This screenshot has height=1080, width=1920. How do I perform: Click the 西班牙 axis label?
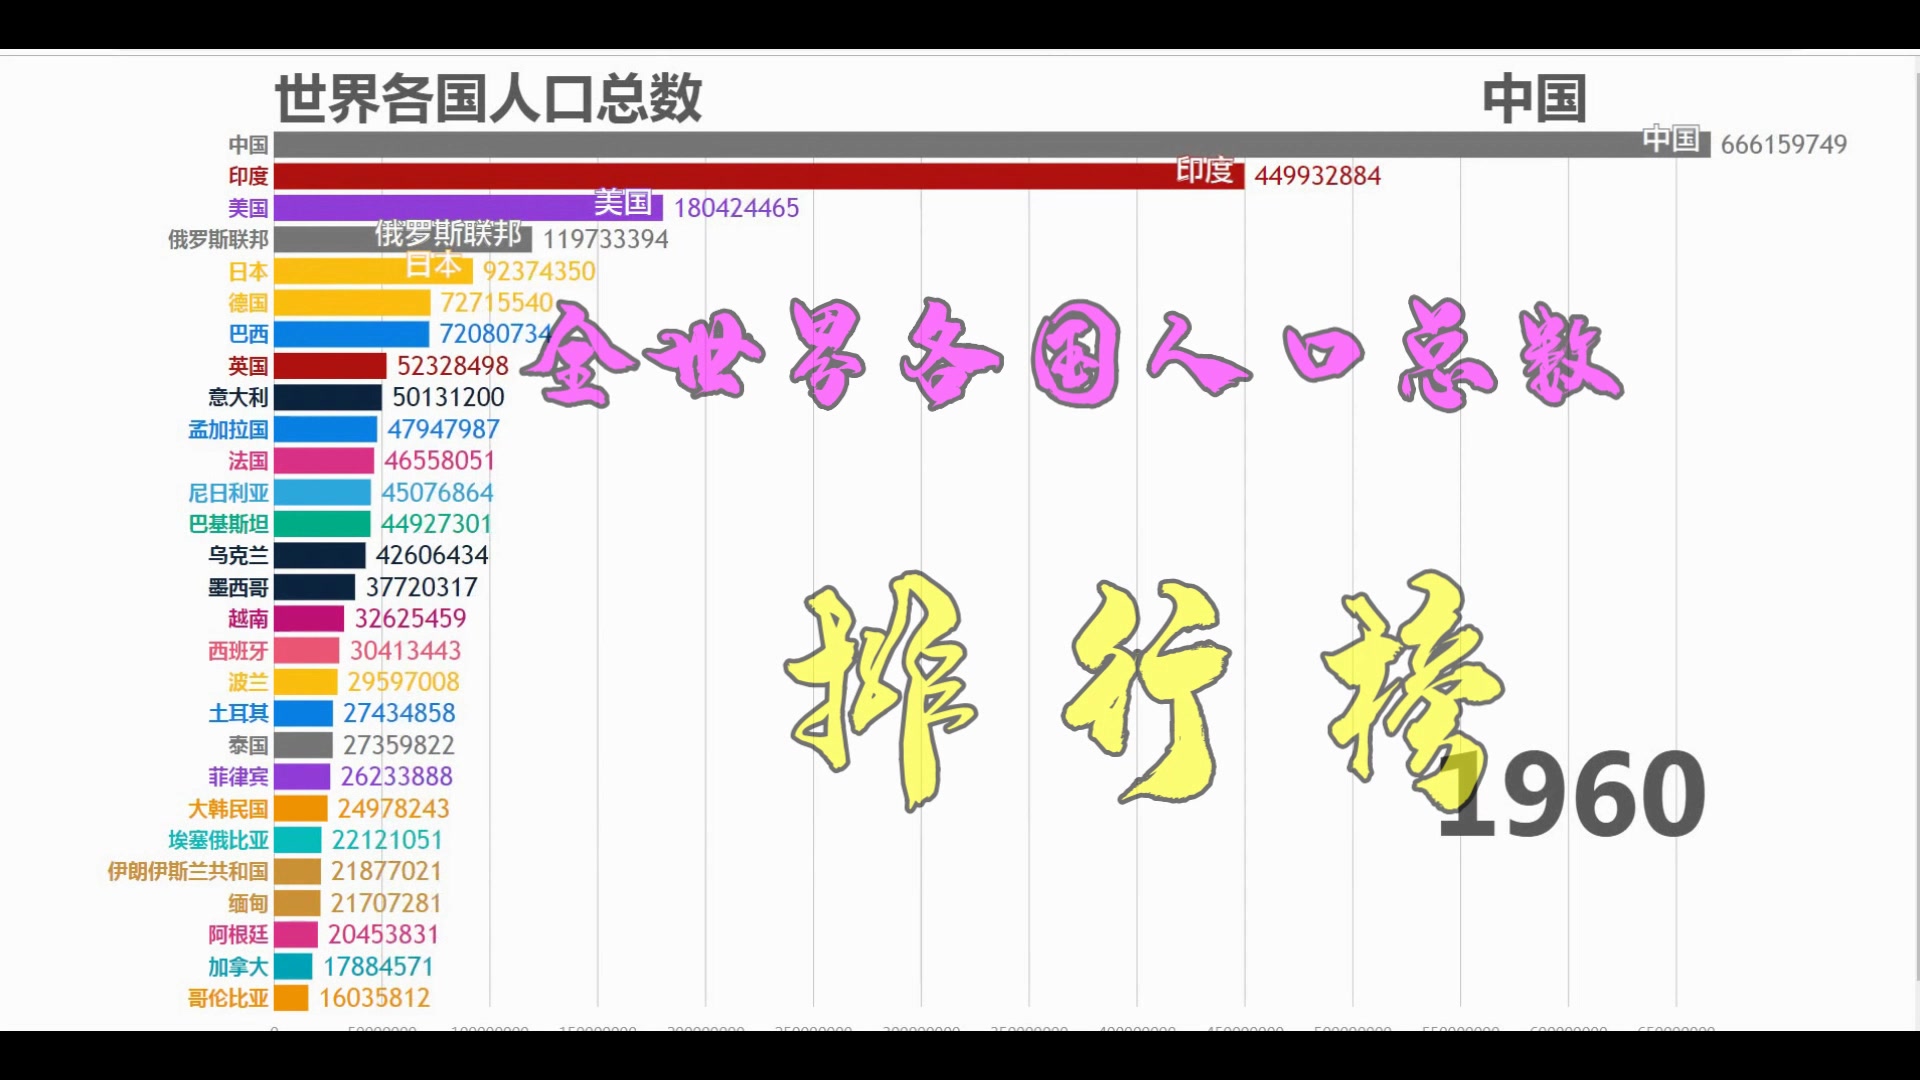click(238, 650)
